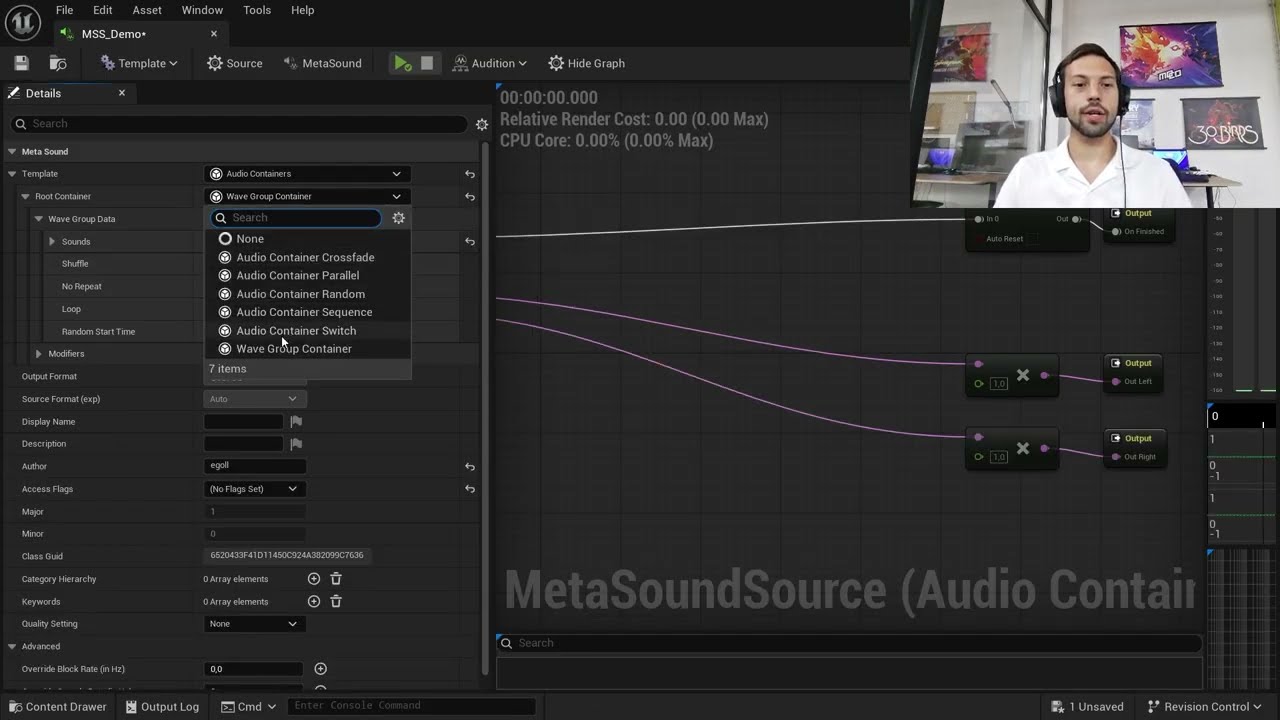The height and width of the screenshot is (720, 1280).
Task: Open the Source settings in toolbar
Action: pos(235,63)
